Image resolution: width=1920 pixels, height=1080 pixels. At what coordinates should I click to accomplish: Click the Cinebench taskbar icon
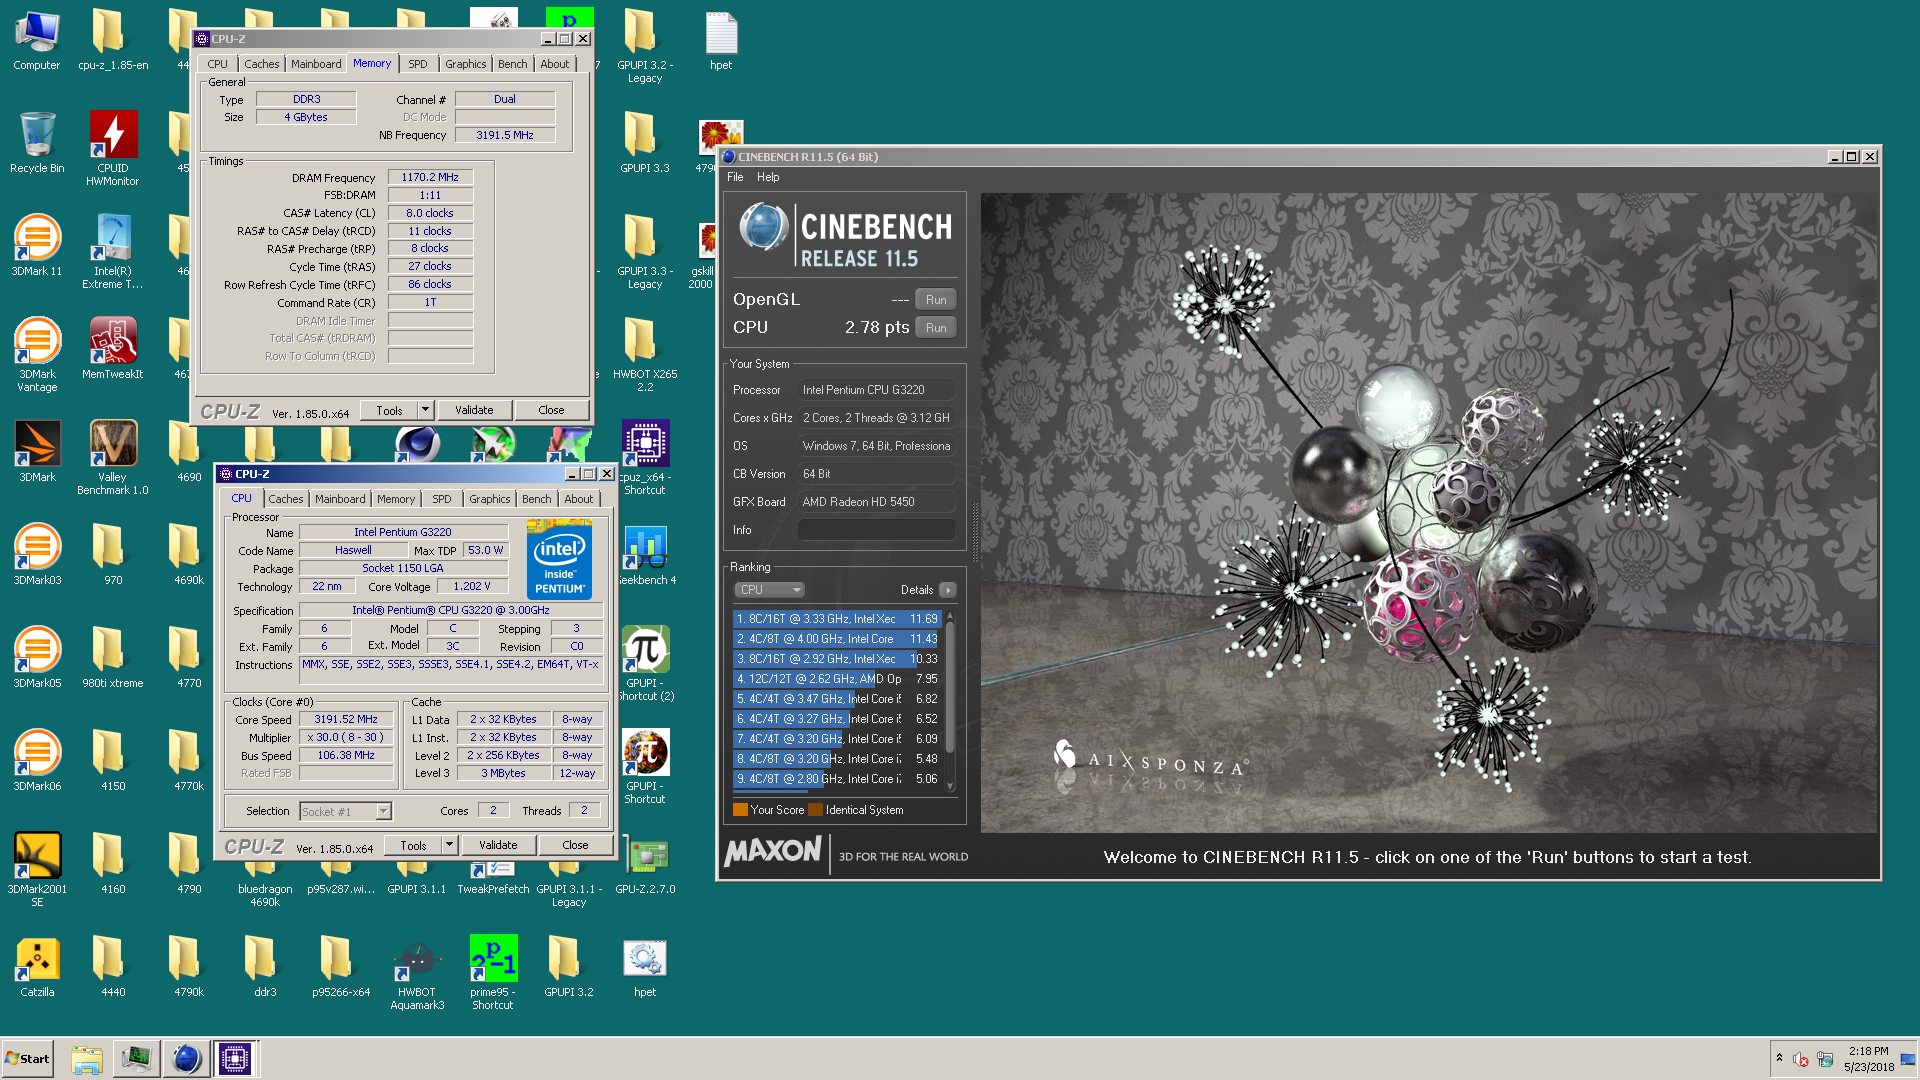pyautogui.click(x=186, y=1058)
